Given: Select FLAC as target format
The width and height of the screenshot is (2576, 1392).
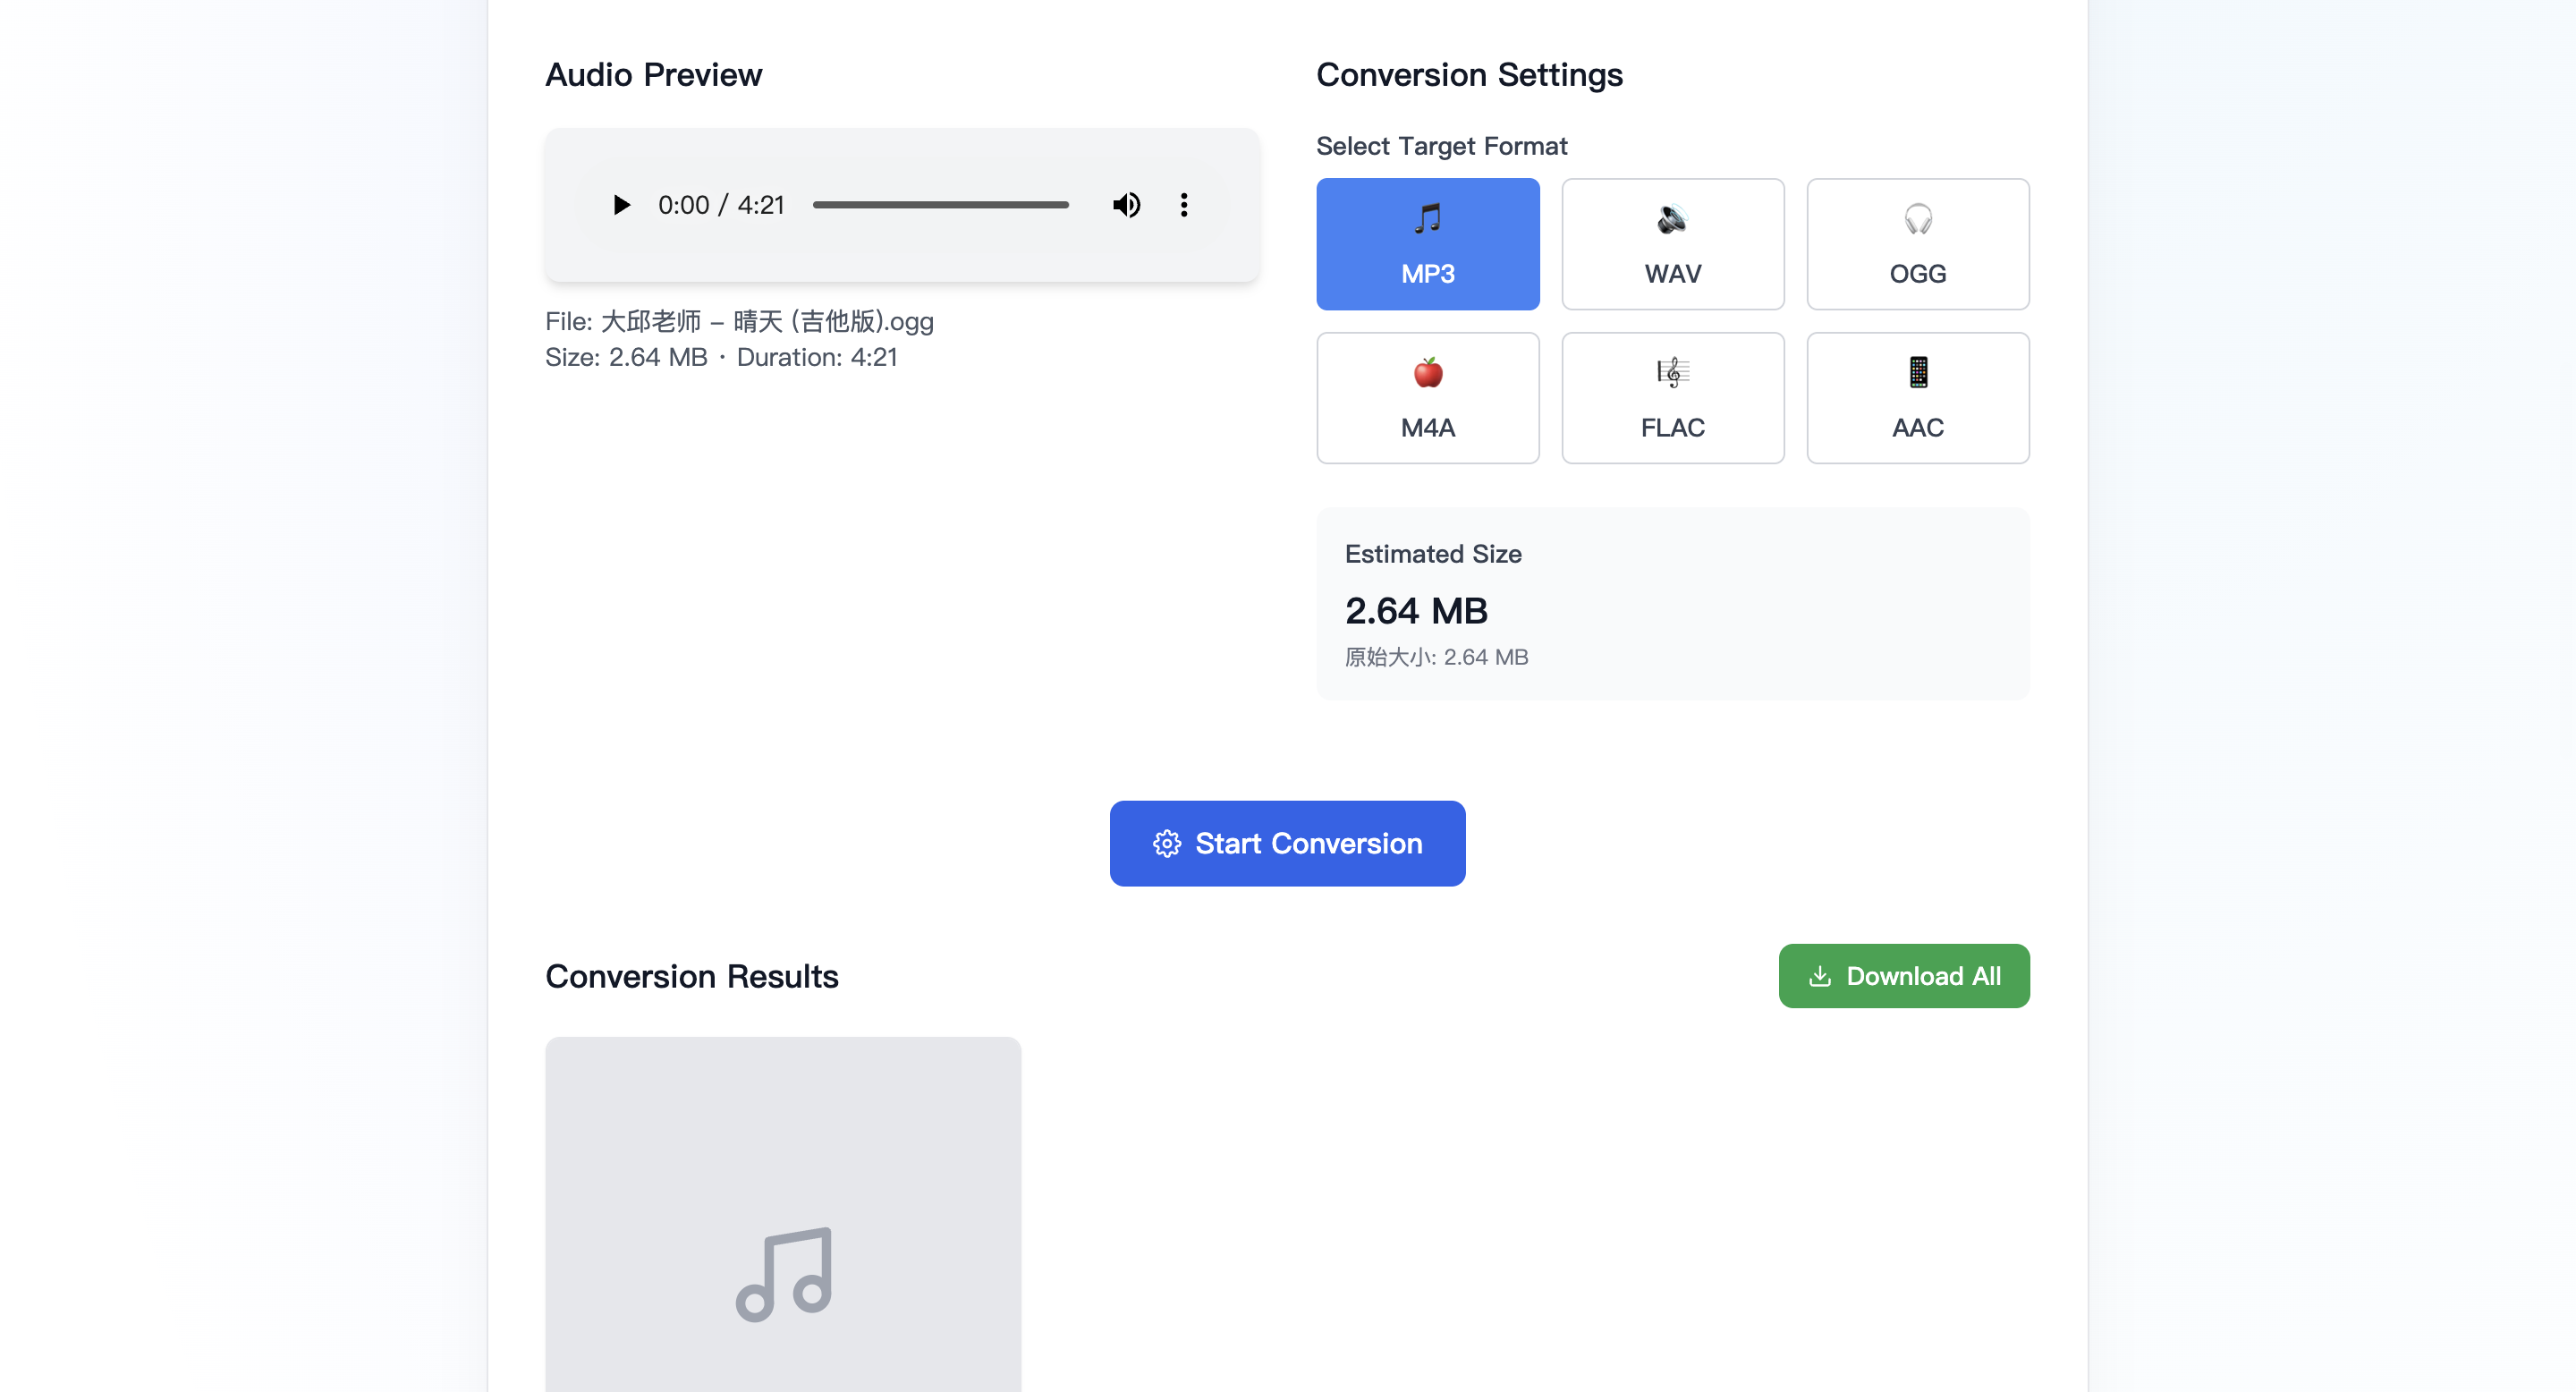Looking at the screenshot, I should 1672,397.
